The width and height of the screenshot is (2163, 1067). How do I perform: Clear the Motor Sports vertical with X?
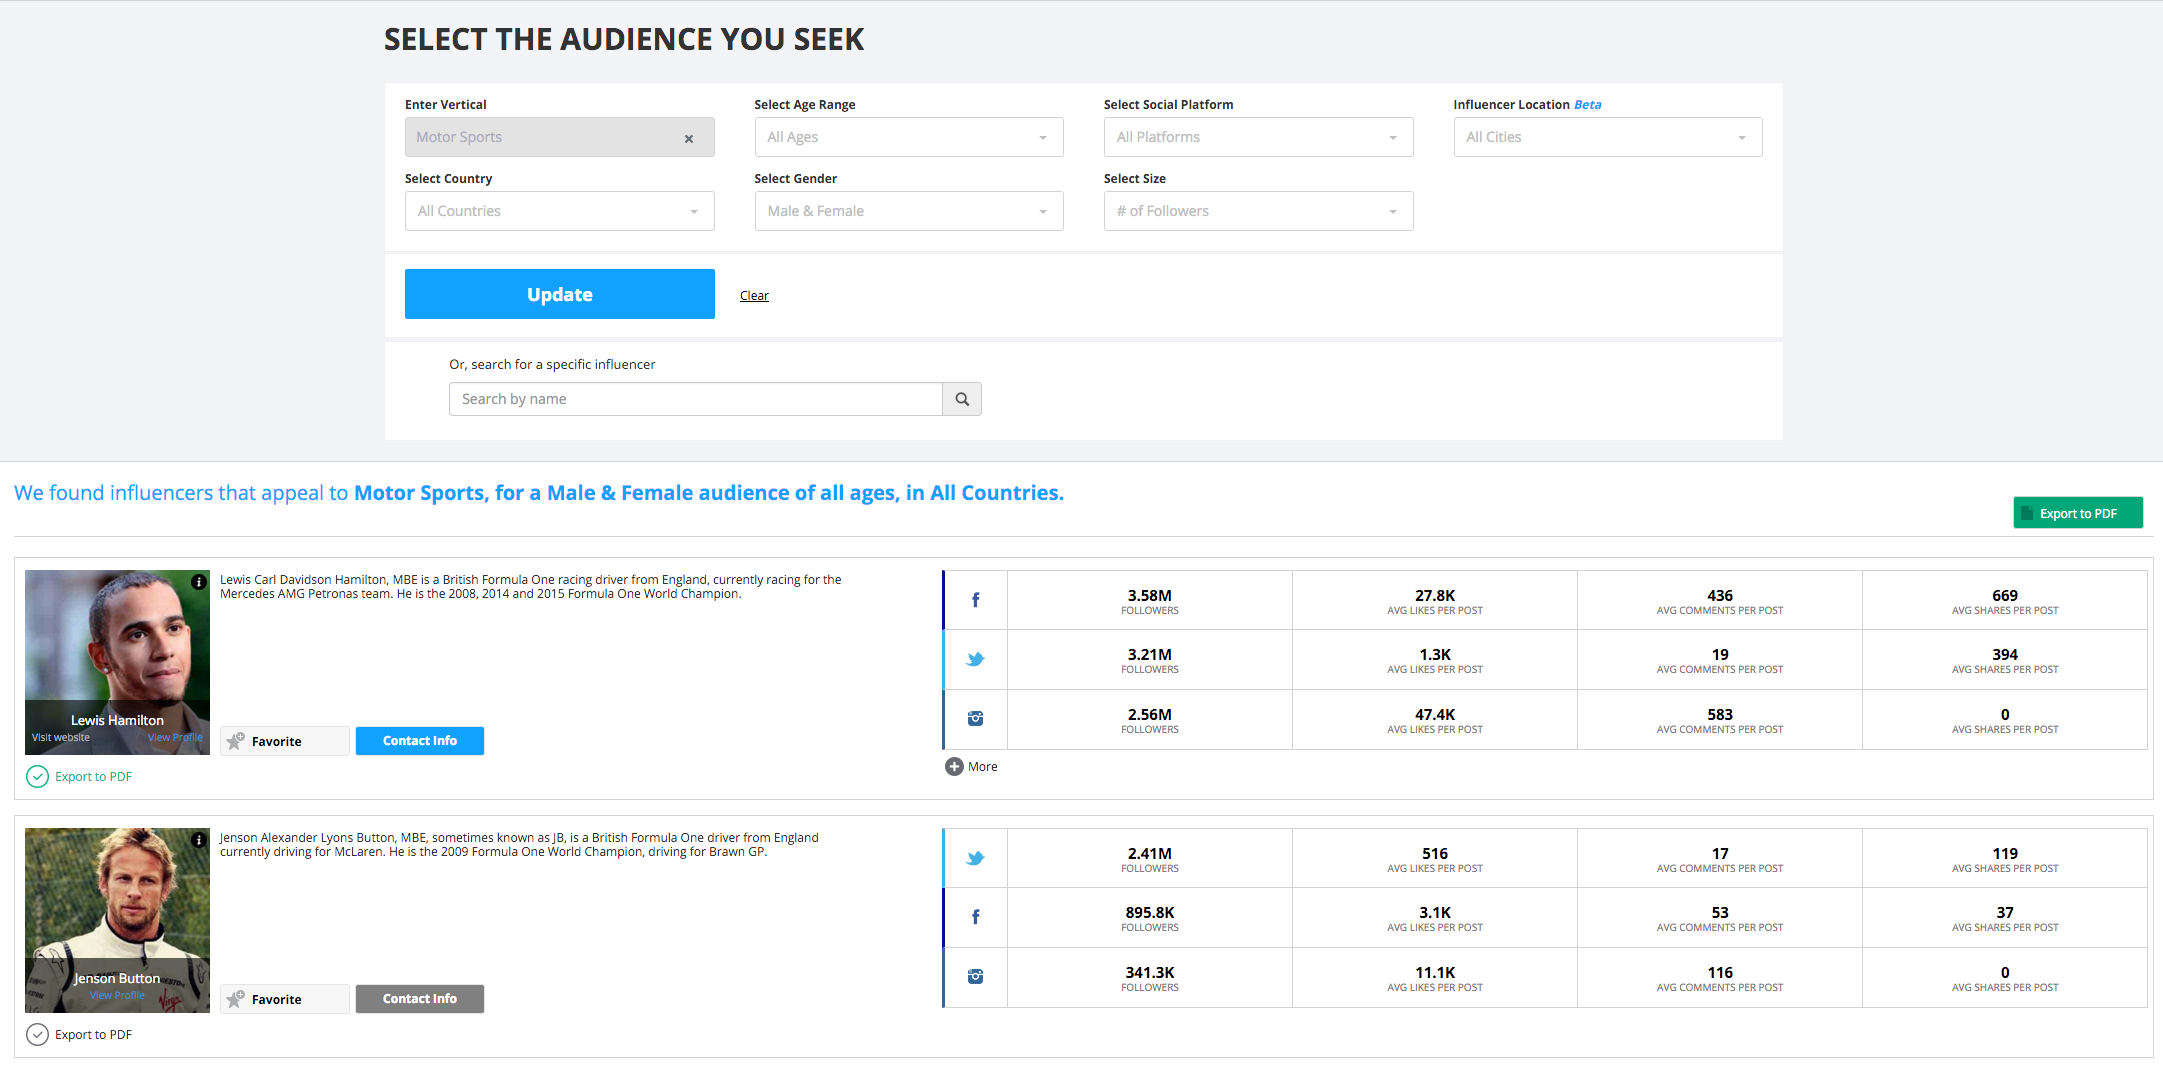689,139
